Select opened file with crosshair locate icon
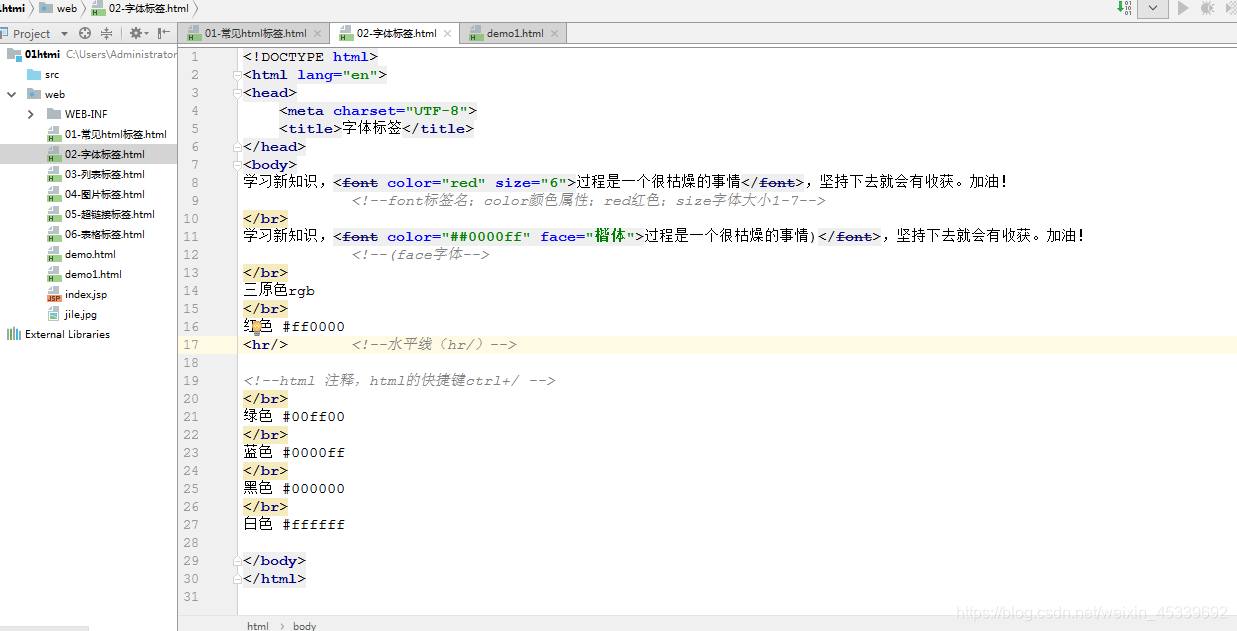The image size is (1237, 631). pyautogui.click(x=84, y=33)
